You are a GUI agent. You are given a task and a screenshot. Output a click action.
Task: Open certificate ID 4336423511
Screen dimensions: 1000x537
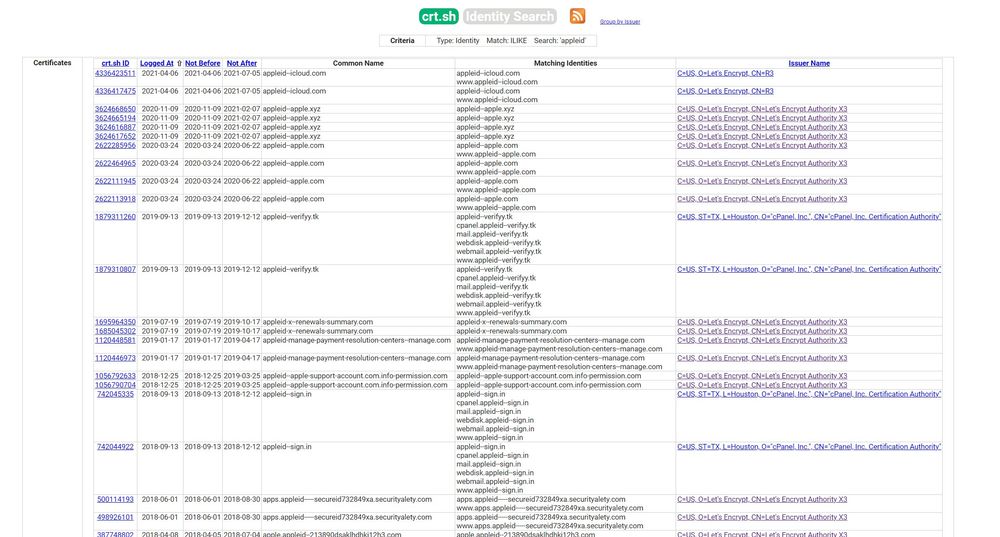[115, 73]
